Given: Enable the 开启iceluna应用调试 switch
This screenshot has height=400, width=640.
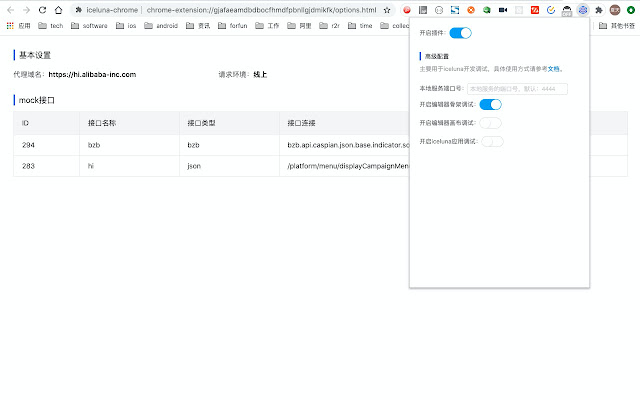Looking at the screenshot, I should tap(492, 142).
